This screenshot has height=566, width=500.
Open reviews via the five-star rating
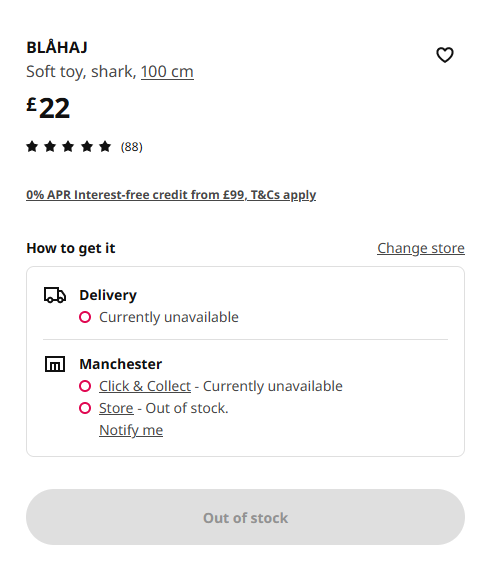(x=69, y=147)
